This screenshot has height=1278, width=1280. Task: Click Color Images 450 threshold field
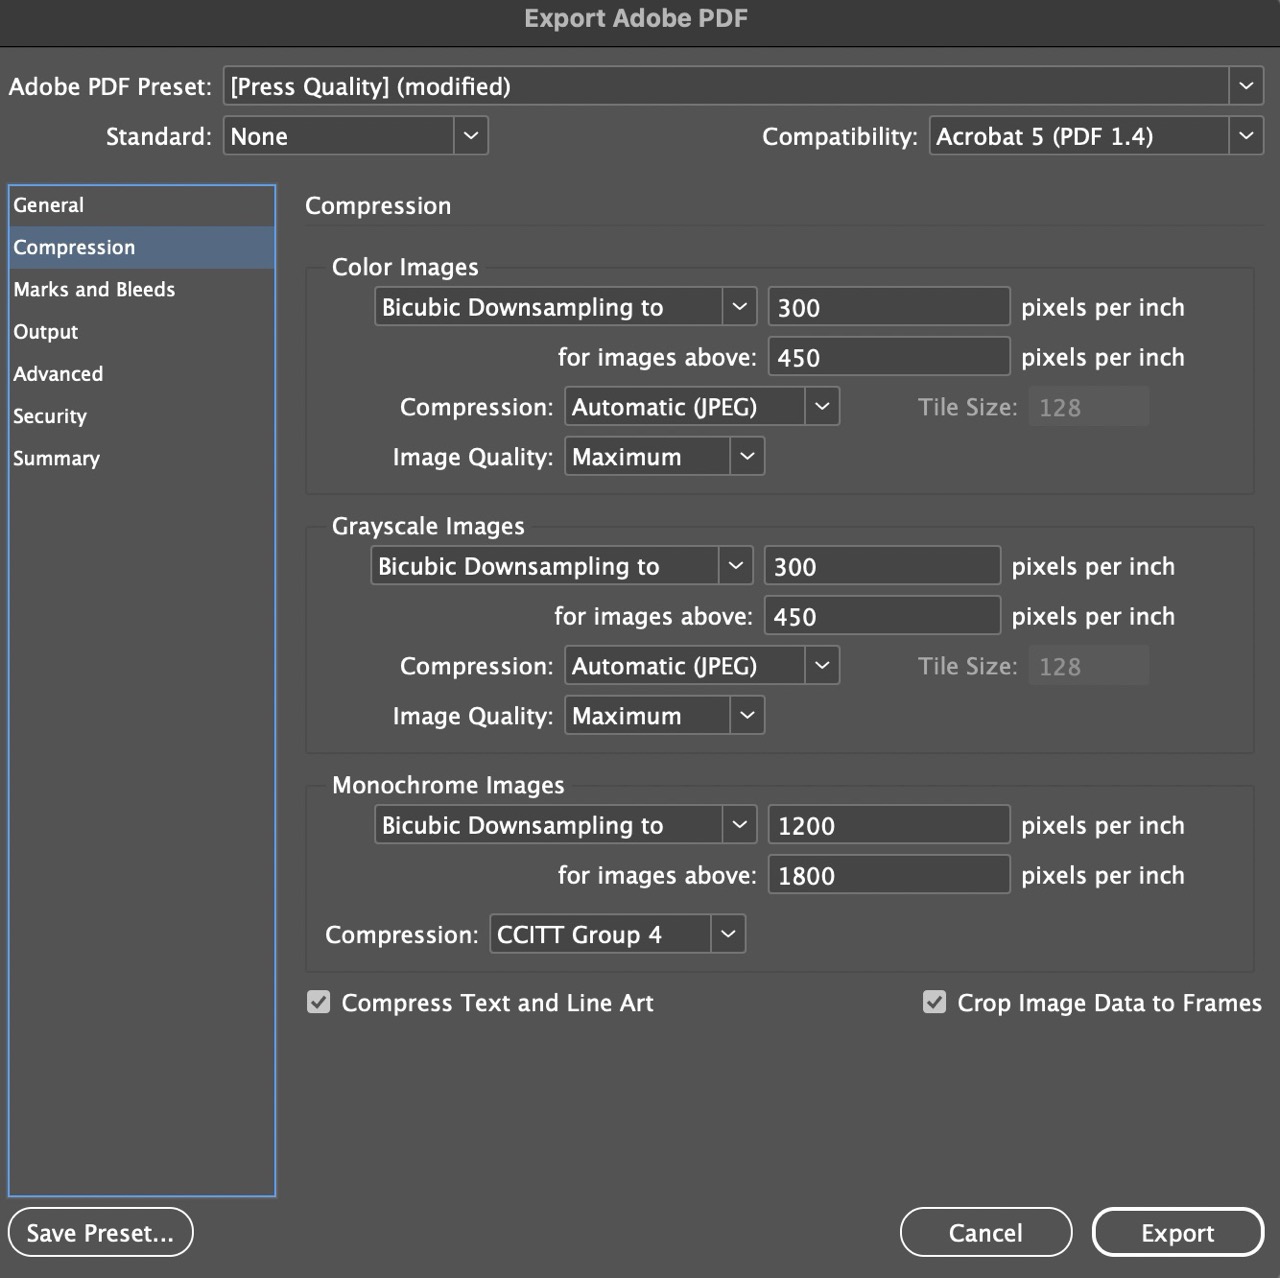click(x=889, y=357)
